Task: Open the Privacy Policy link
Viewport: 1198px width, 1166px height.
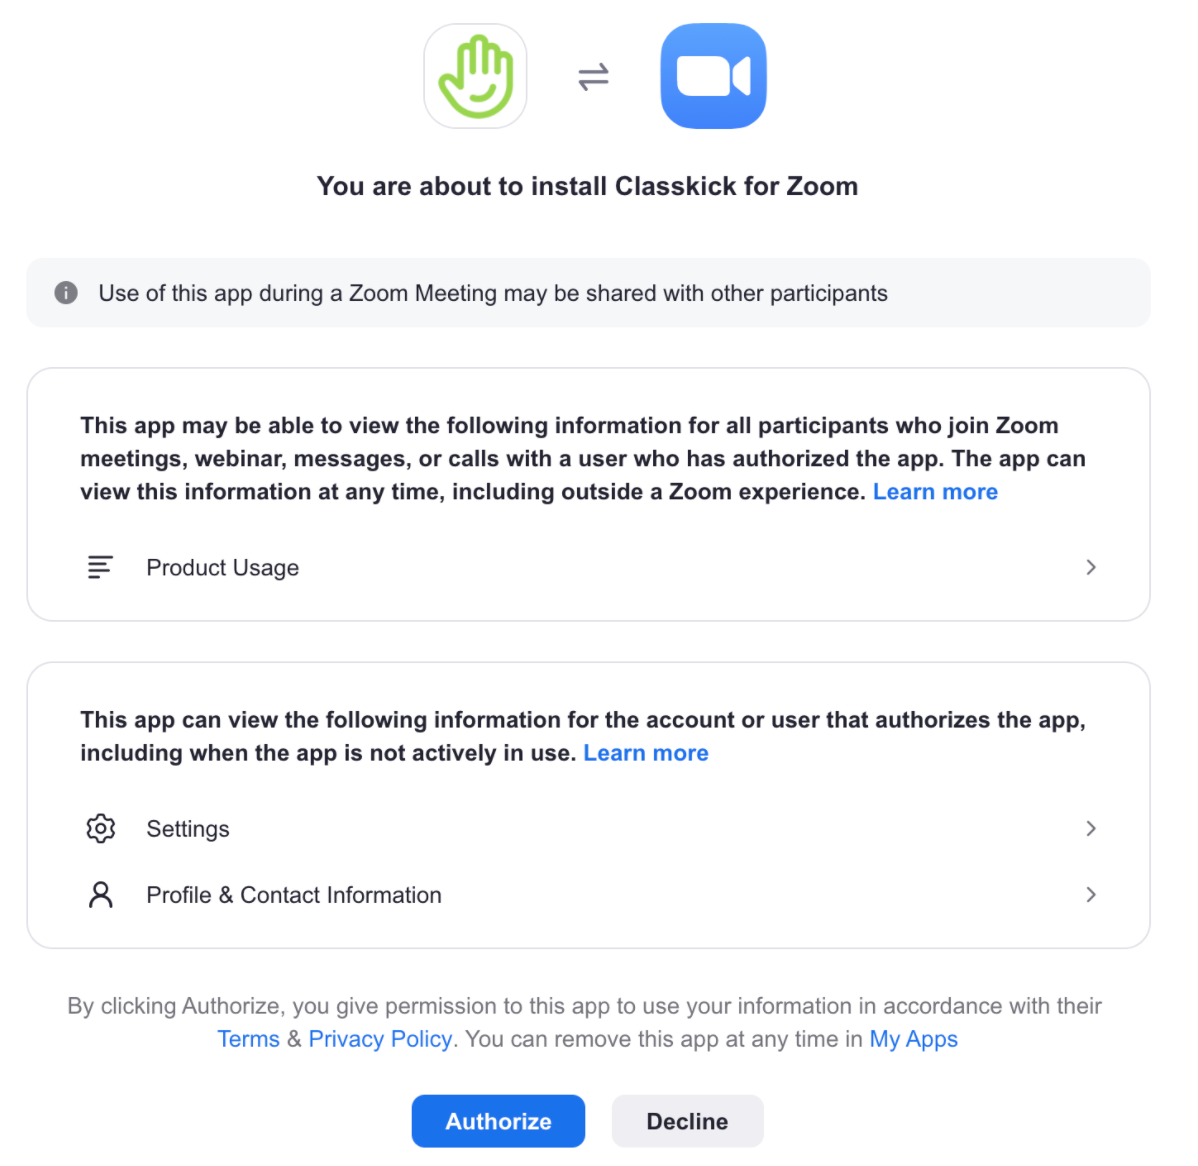Action: coord(380,1039)
